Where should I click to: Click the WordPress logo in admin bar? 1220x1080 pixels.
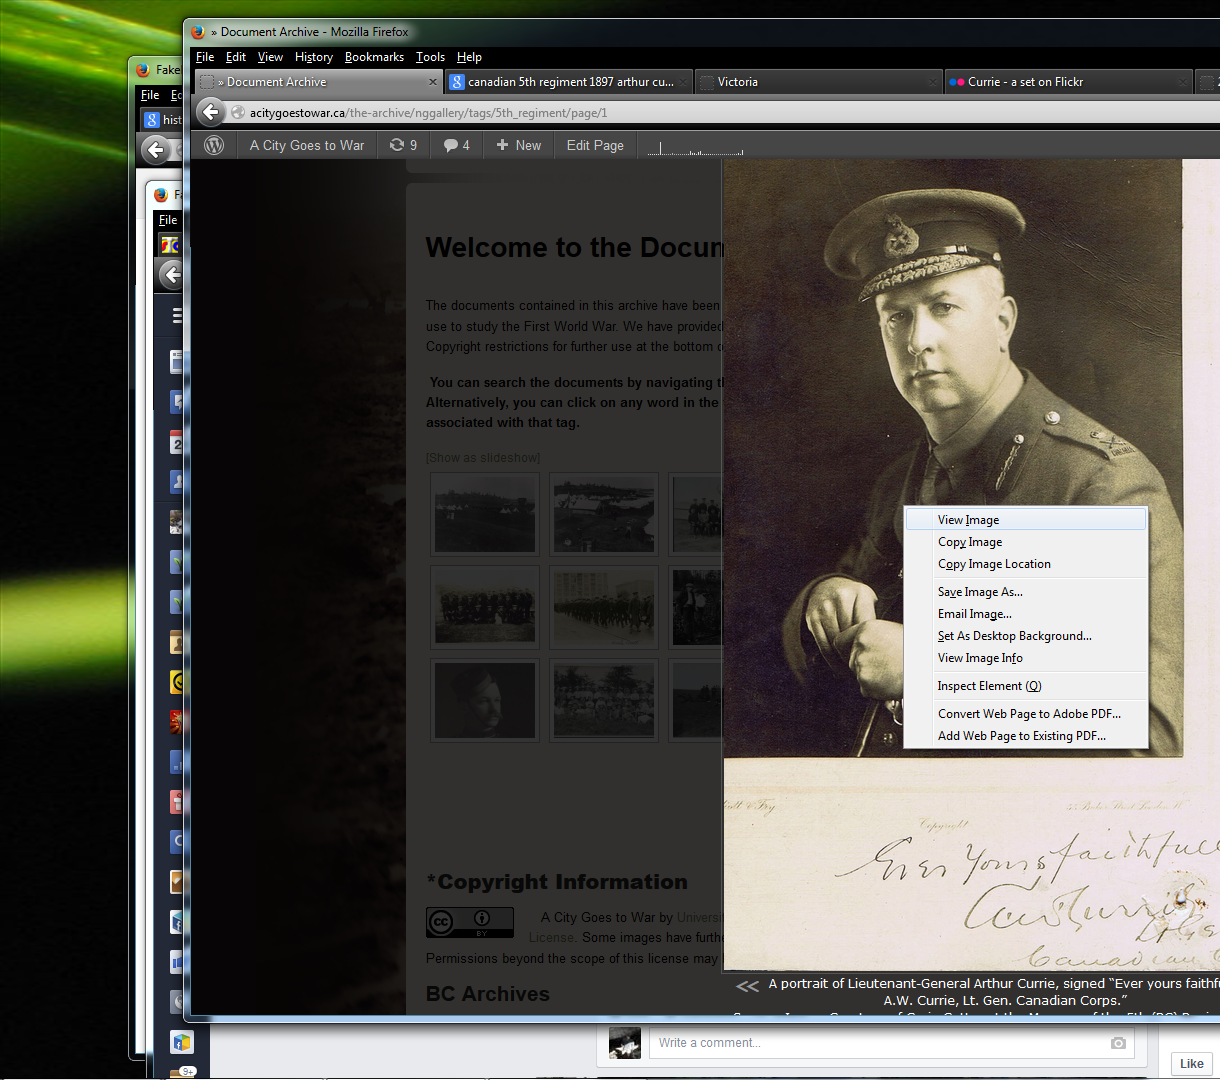point(214,145)
